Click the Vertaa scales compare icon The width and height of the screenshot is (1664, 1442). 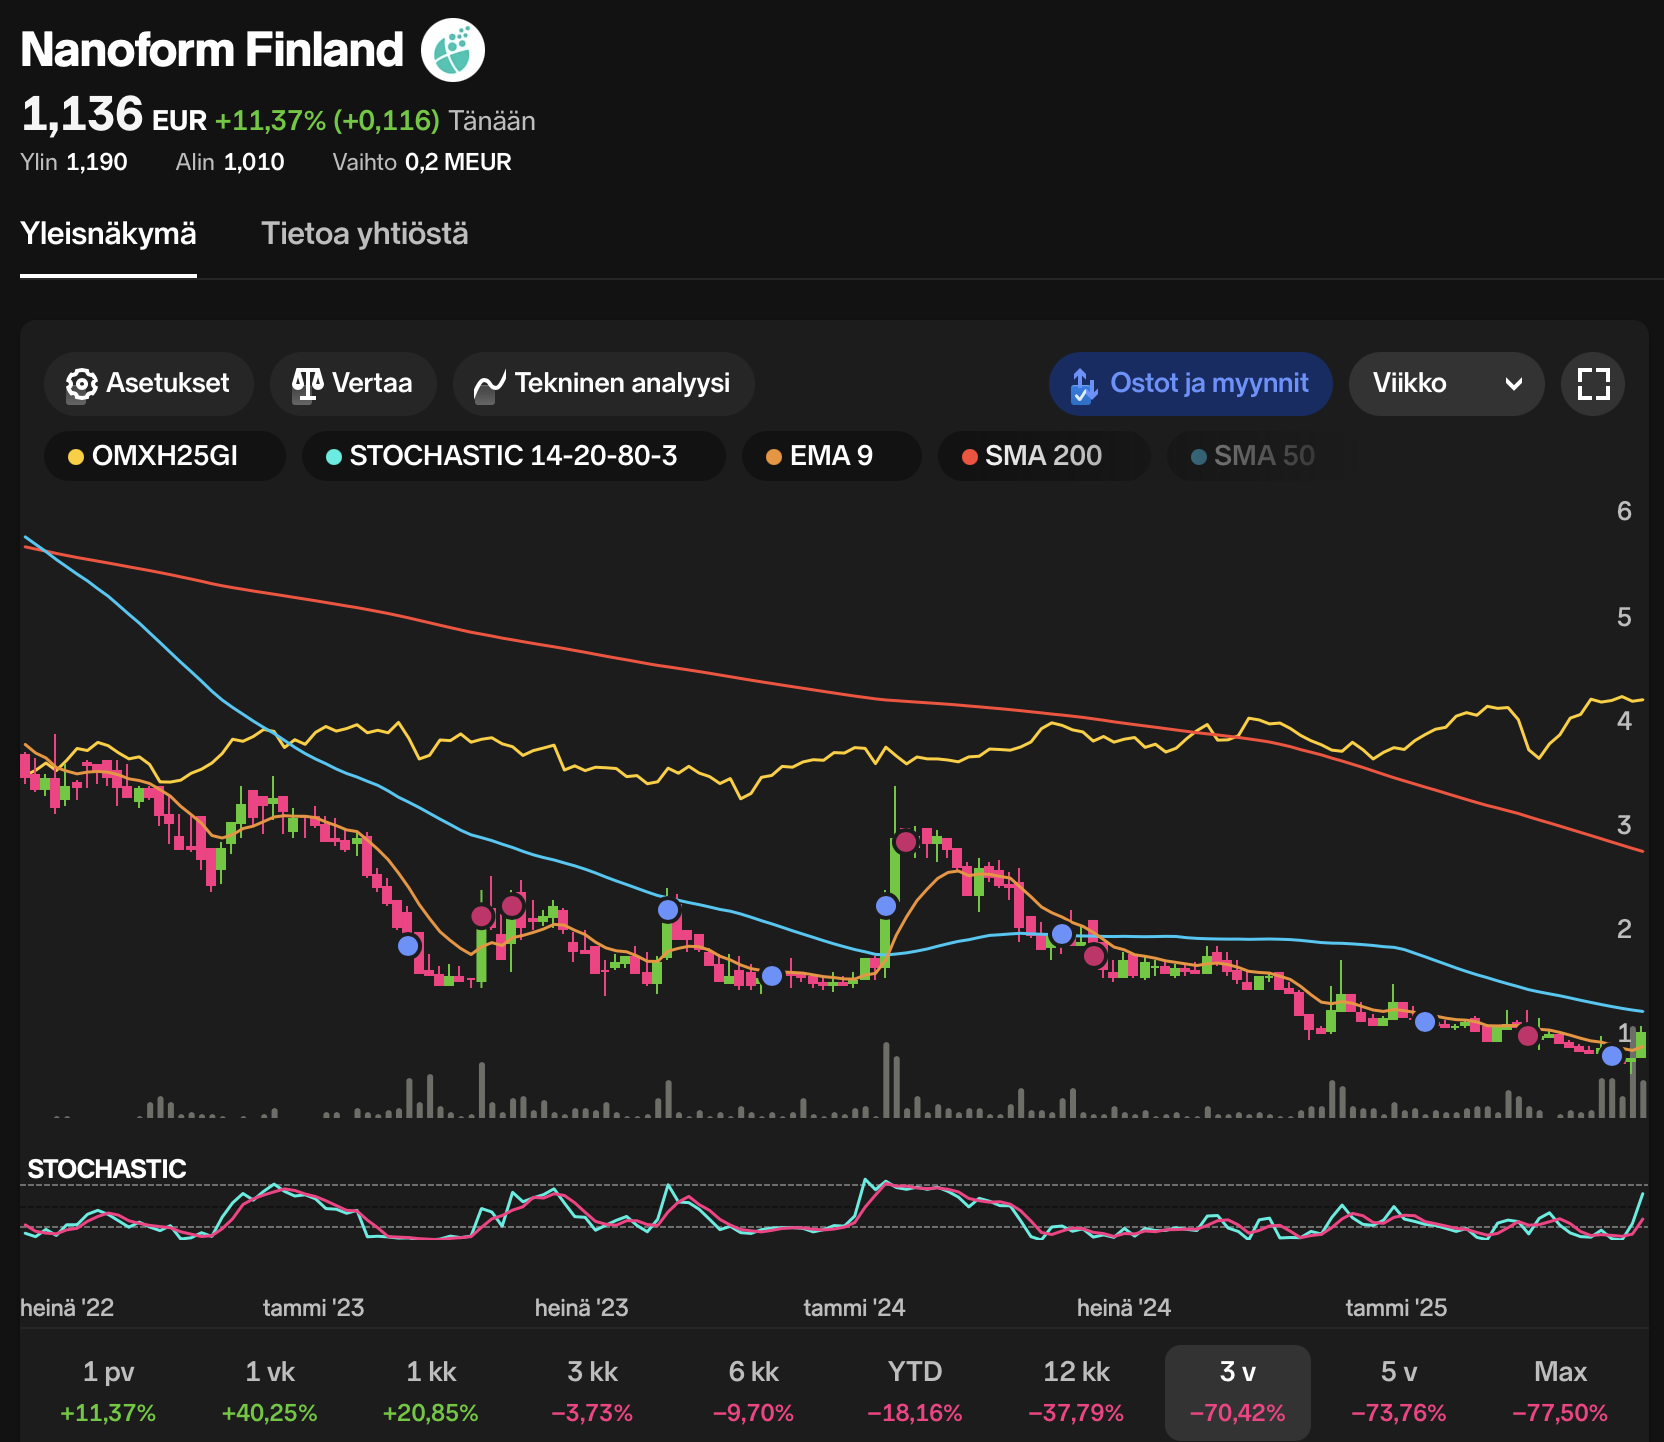tap(307, 384)
